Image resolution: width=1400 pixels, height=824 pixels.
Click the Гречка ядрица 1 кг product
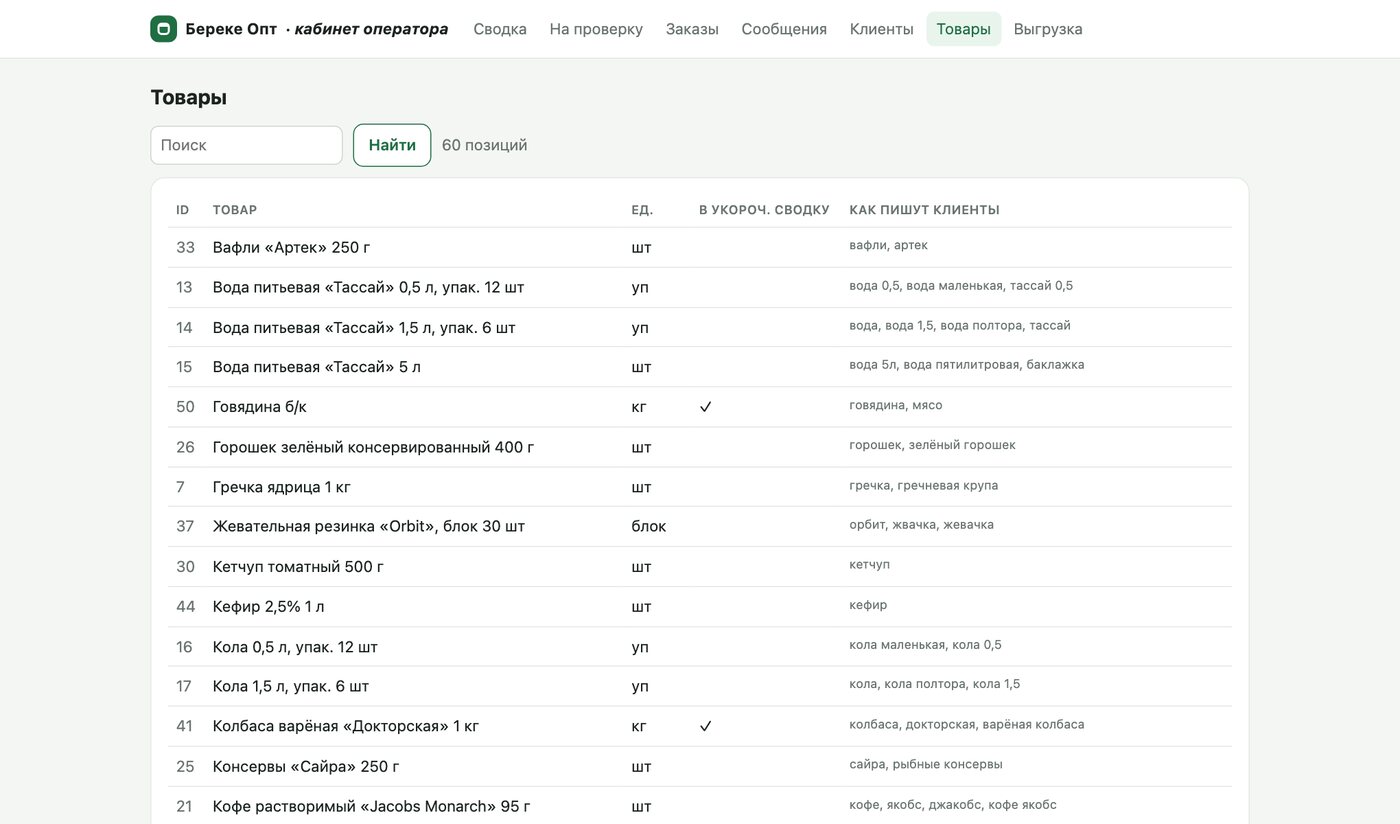pyautogui.click(x=282, y=487)
